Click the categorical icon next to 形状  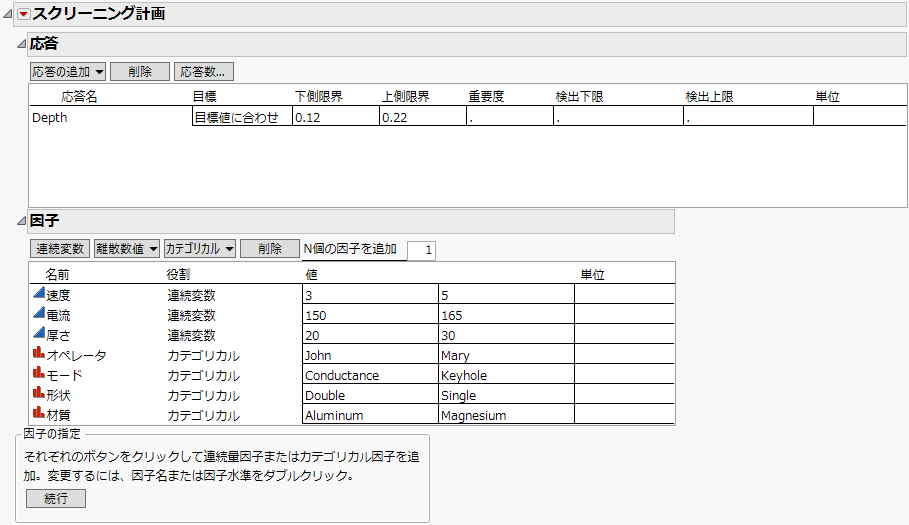(x=39, y=392)
